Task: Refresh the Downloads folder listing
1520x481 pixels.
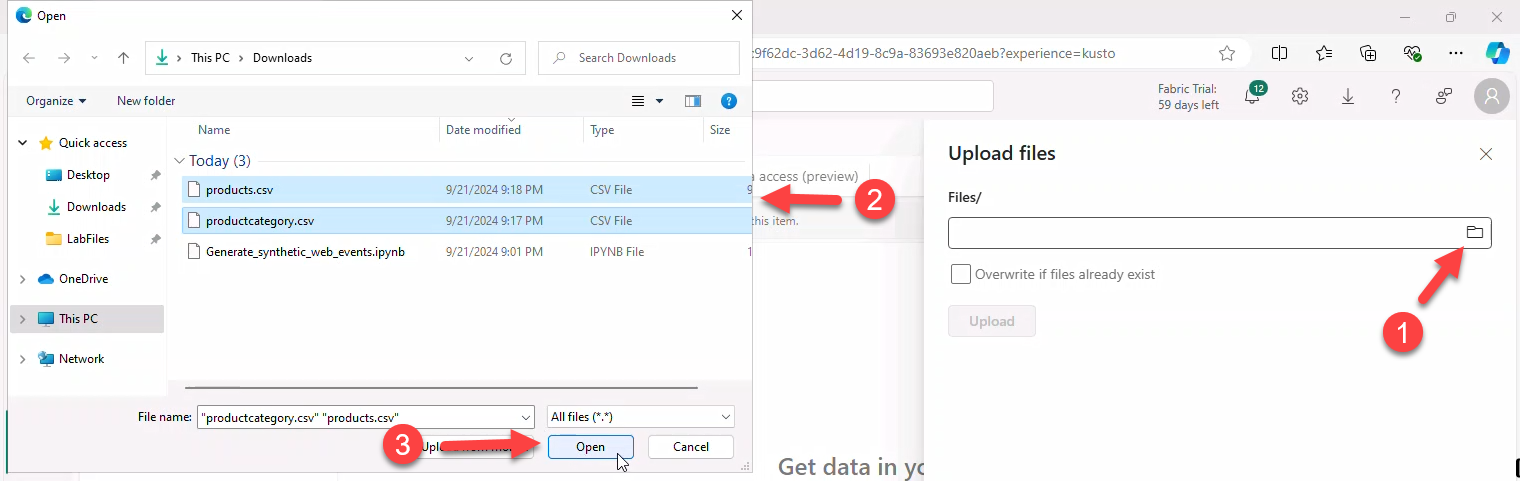Action: (x=506, y=58)
